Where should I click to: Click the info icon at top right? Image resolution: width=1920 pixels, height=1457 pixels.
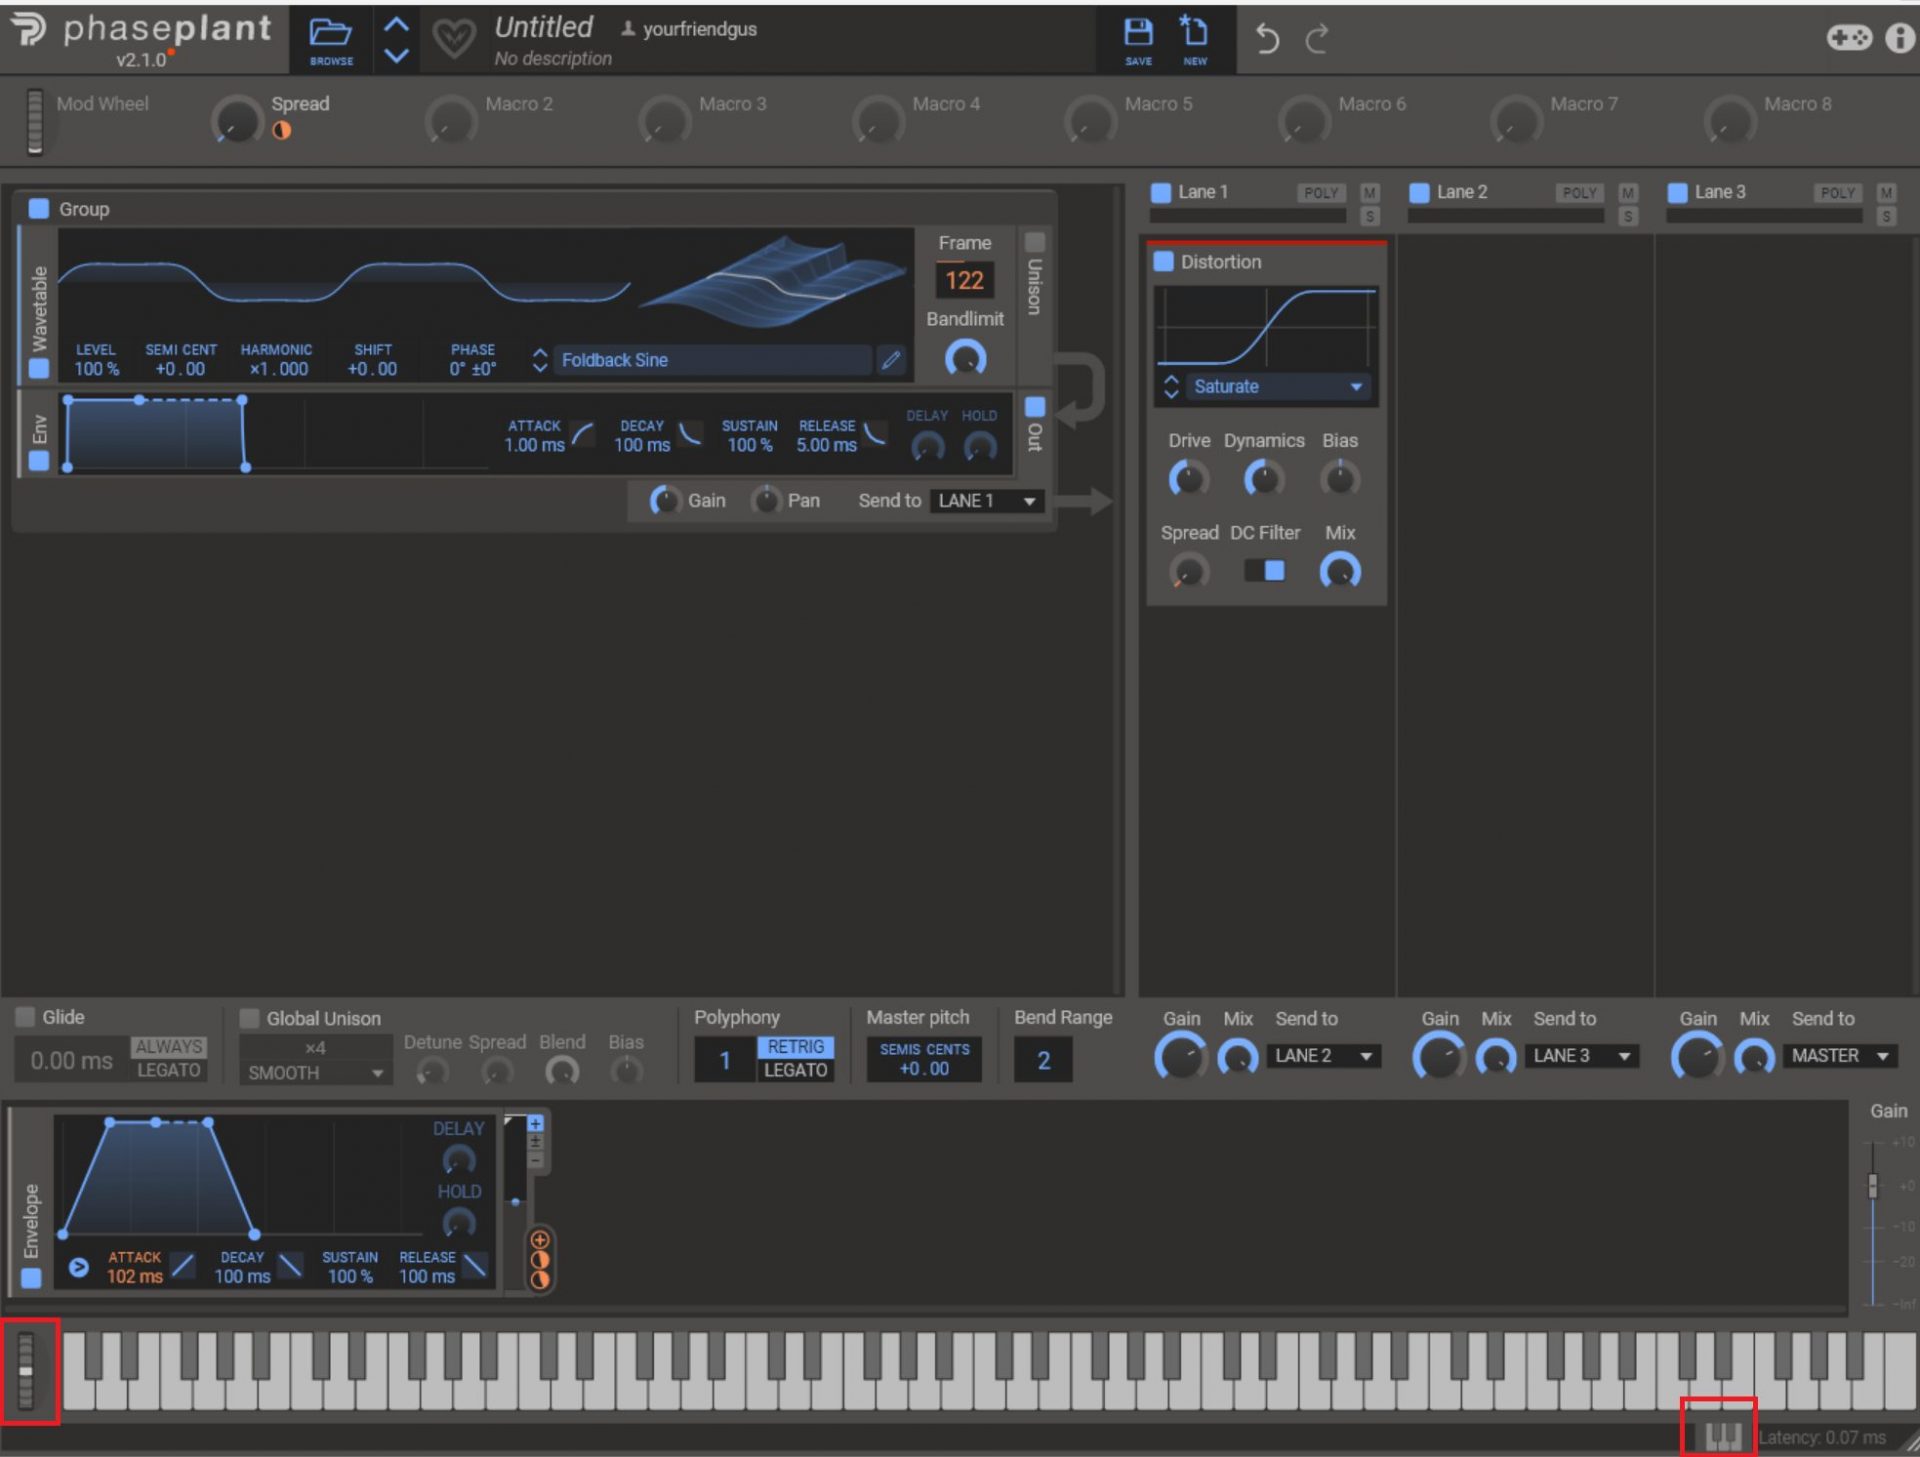pos(1899,39)
